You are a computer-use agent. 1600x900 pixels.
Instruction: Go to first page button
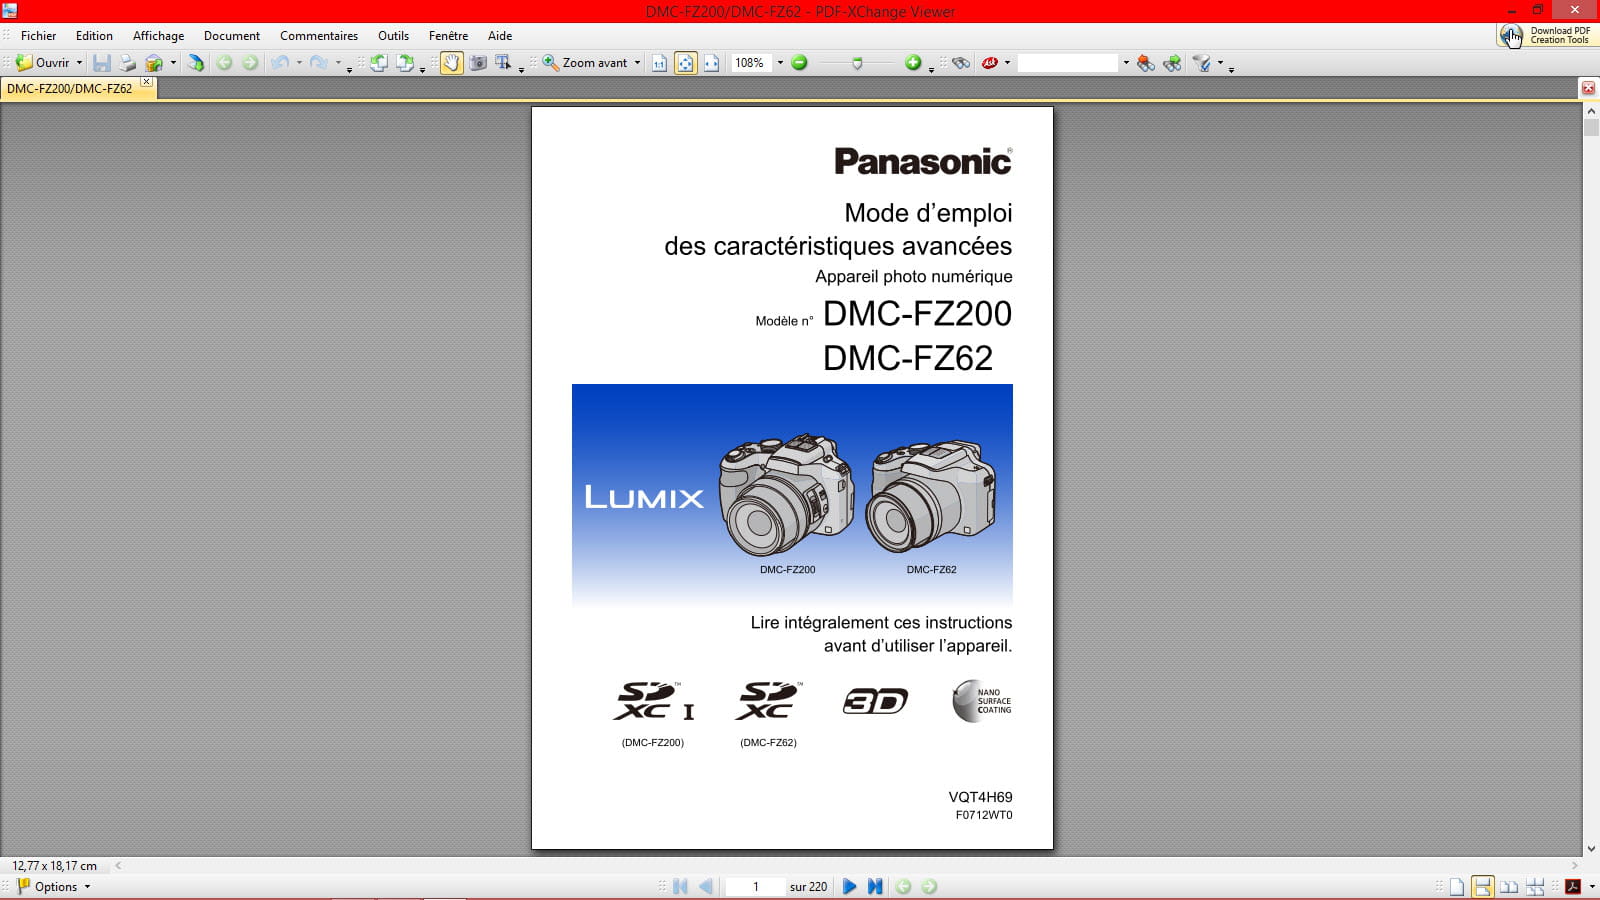pos(680,886)
